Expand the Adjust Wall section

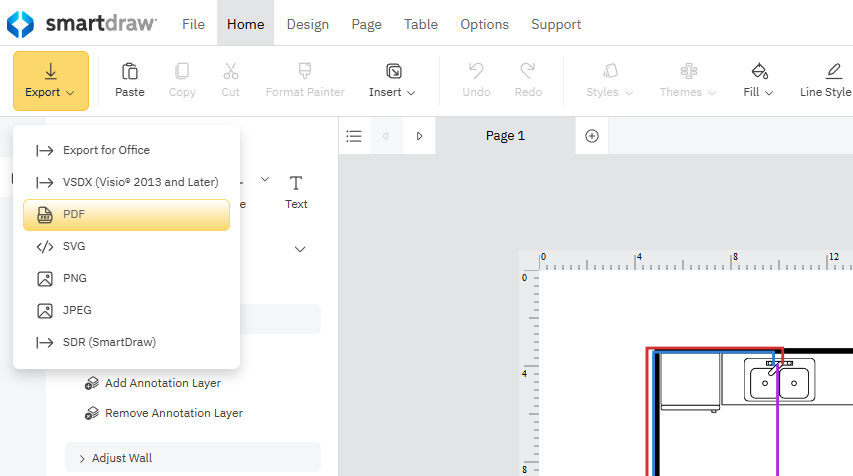pyautogui.click(x=121, y=458)
